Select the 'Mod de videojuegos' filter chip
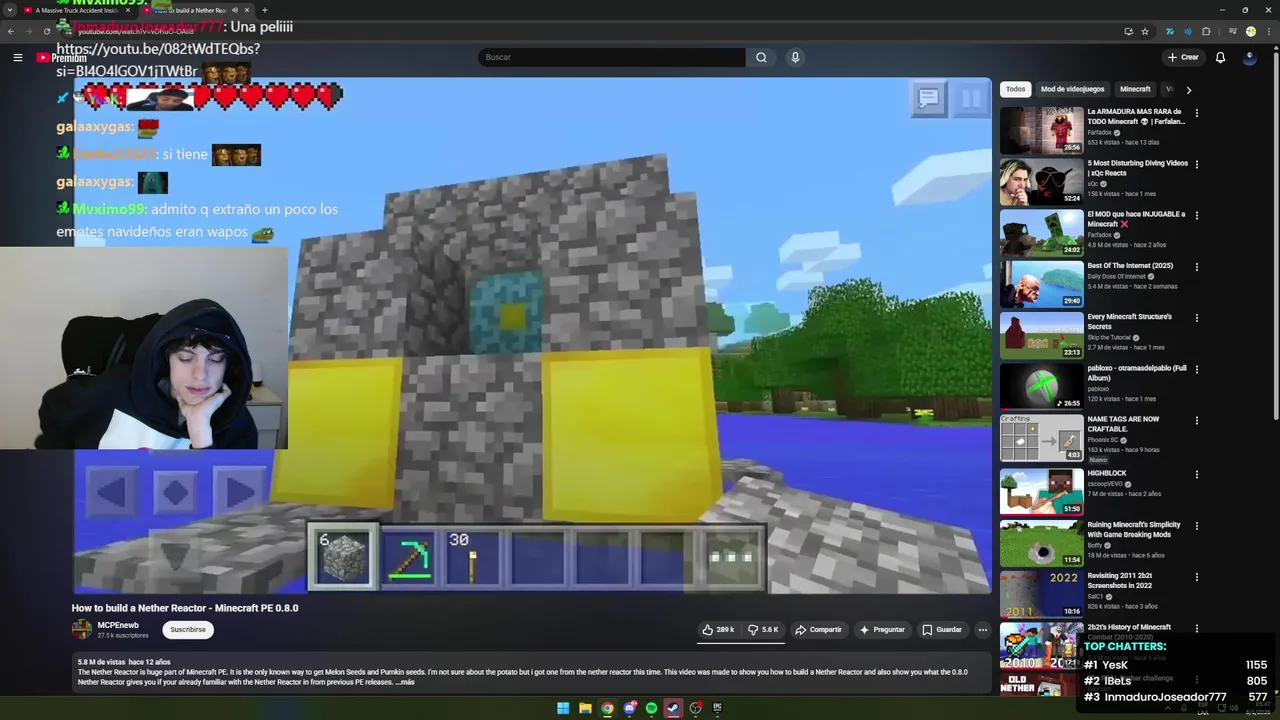The height and width of the screenshot is (720, 1280). 1072,89
